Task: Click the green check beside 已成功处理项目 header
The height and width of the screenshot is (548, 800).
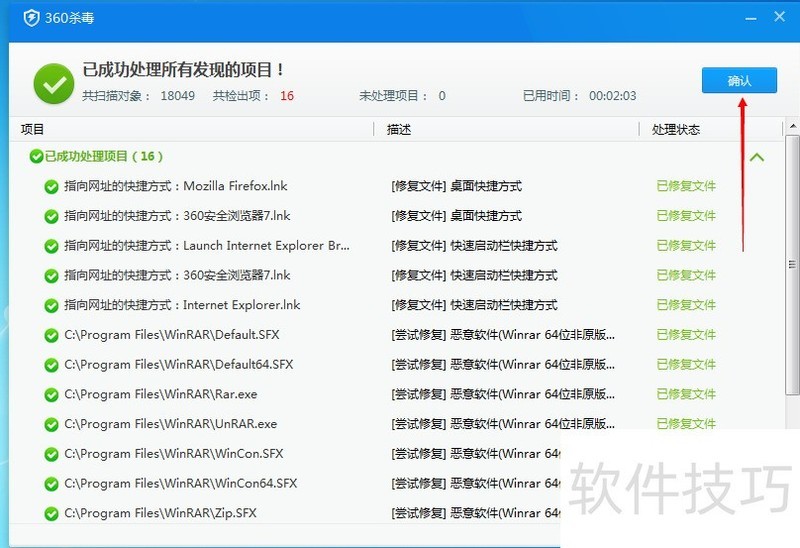Action: pos(36,156)
